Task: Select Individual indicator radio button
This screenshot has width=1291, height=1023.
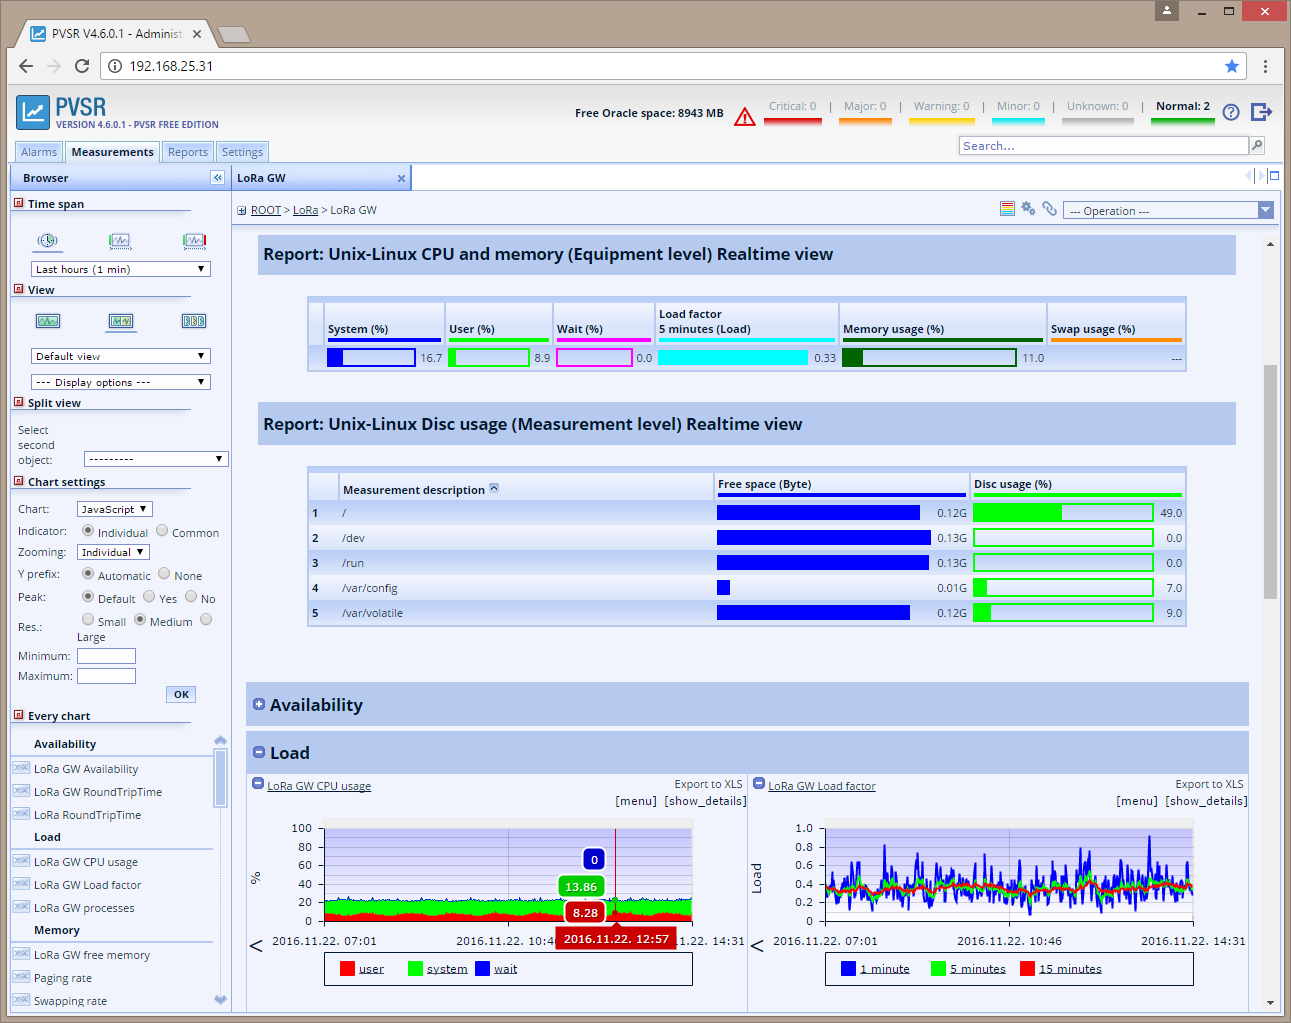Action: (88, 531)
